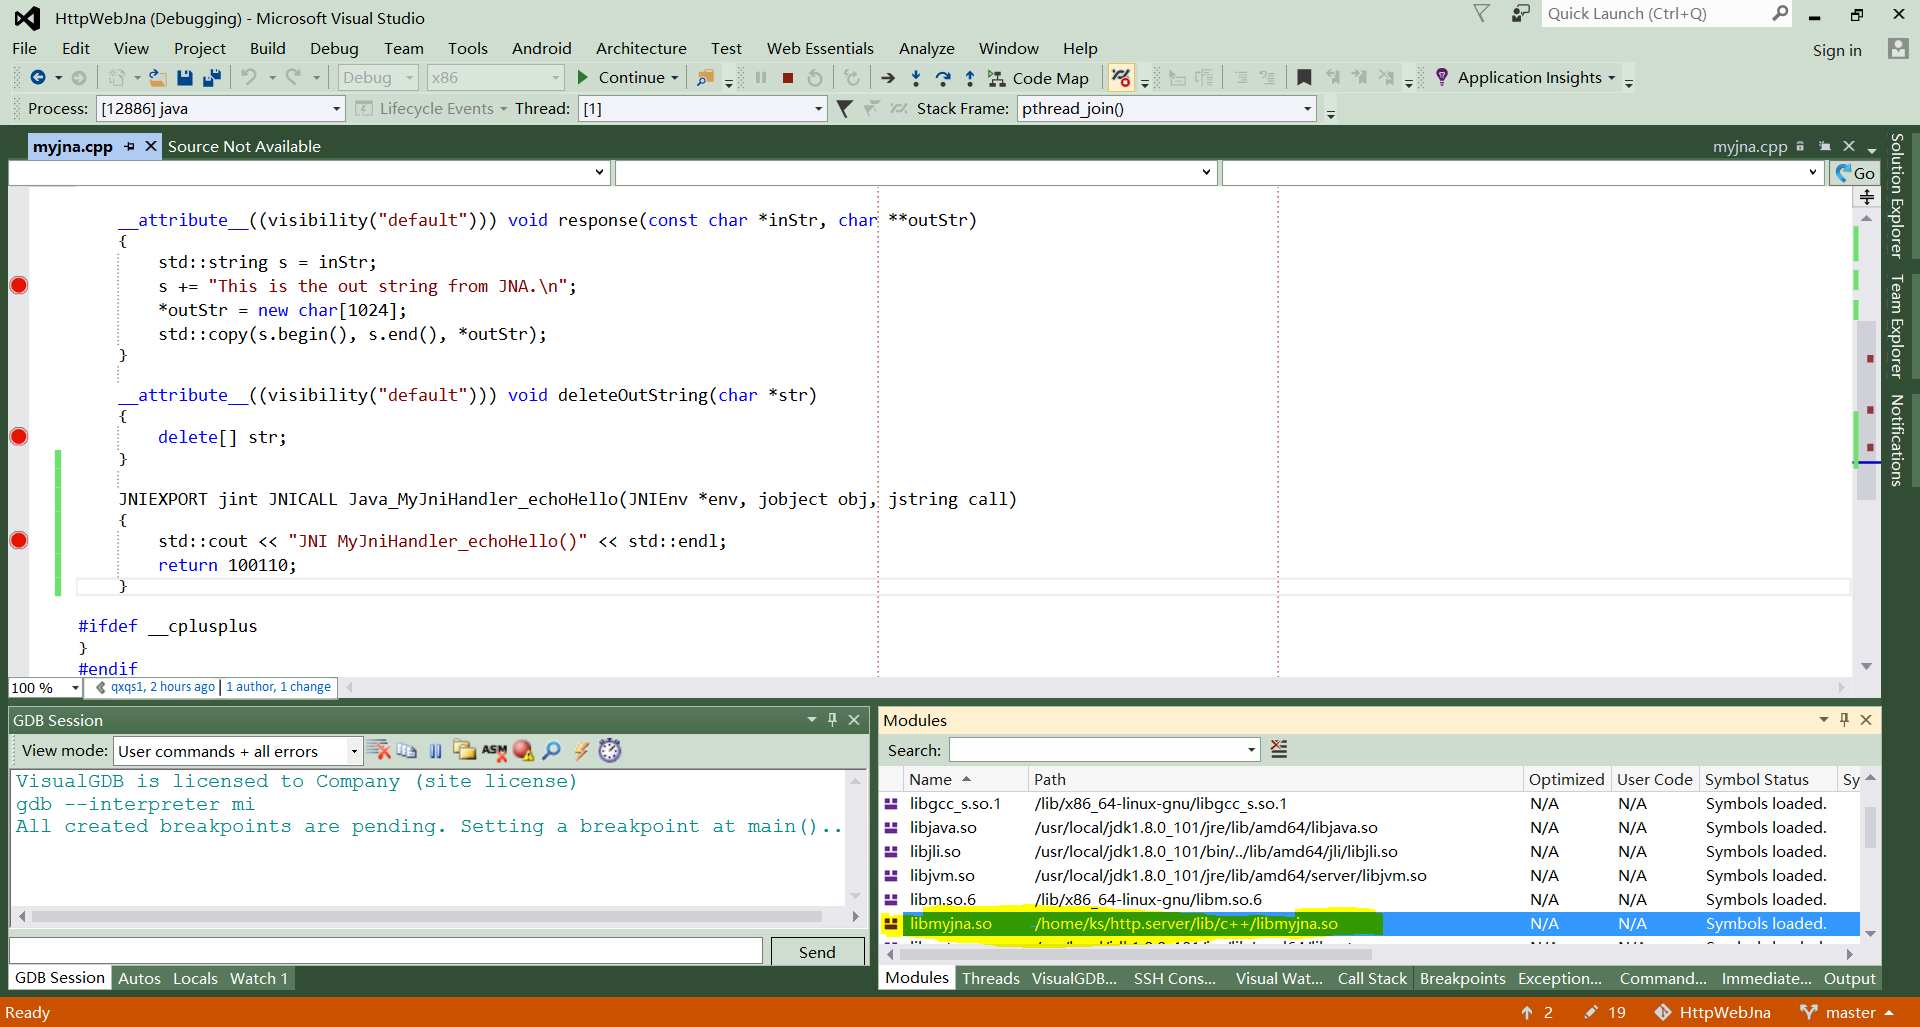Screen dimensions: 1920x1027
Task: Click the feedback icon near Quick Launch
Action: point(1520,13)
